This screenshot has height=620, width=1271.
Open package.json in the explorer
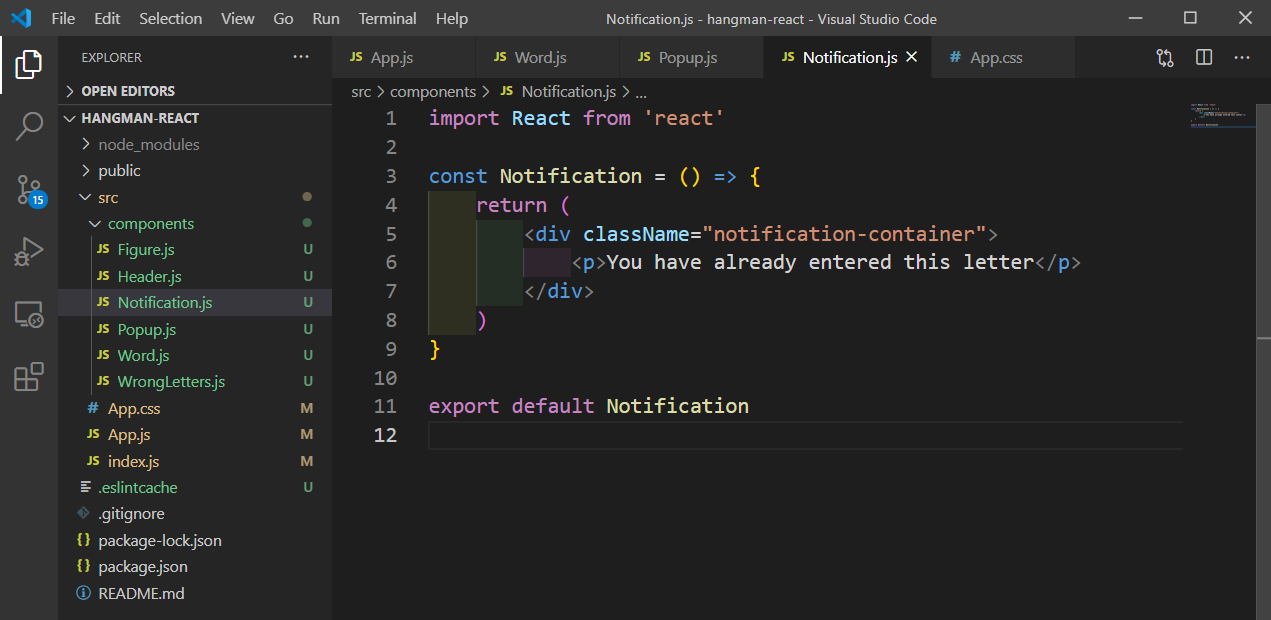(195, 567)
